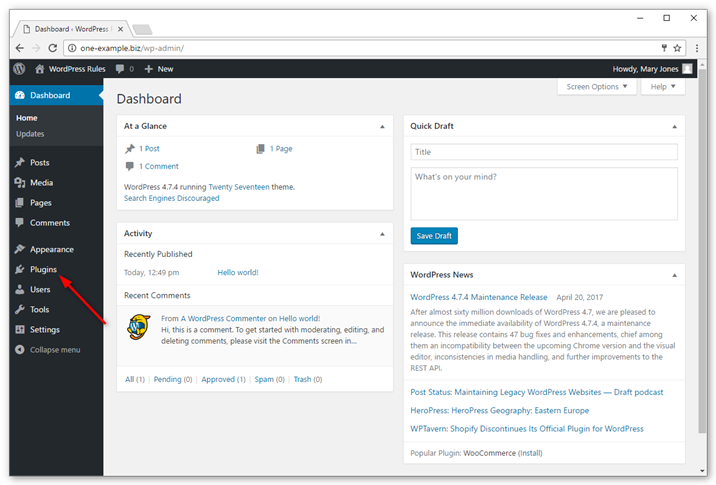The height and width of the screenshot is (485, 716).
Task: Expand the Screen Options dropdown
Action: click(597, 86)
